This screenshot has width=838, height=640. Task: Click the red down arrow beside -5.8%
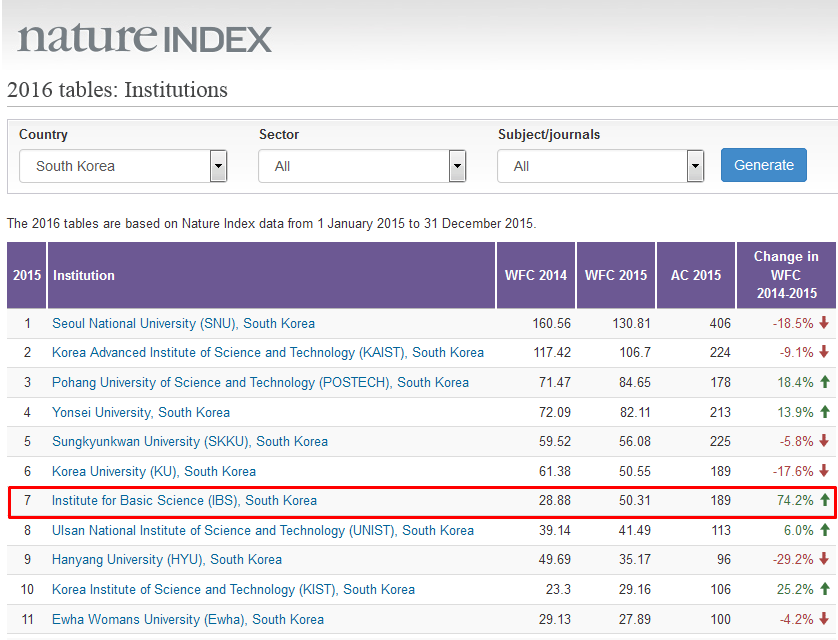click(x=824, y=441)
